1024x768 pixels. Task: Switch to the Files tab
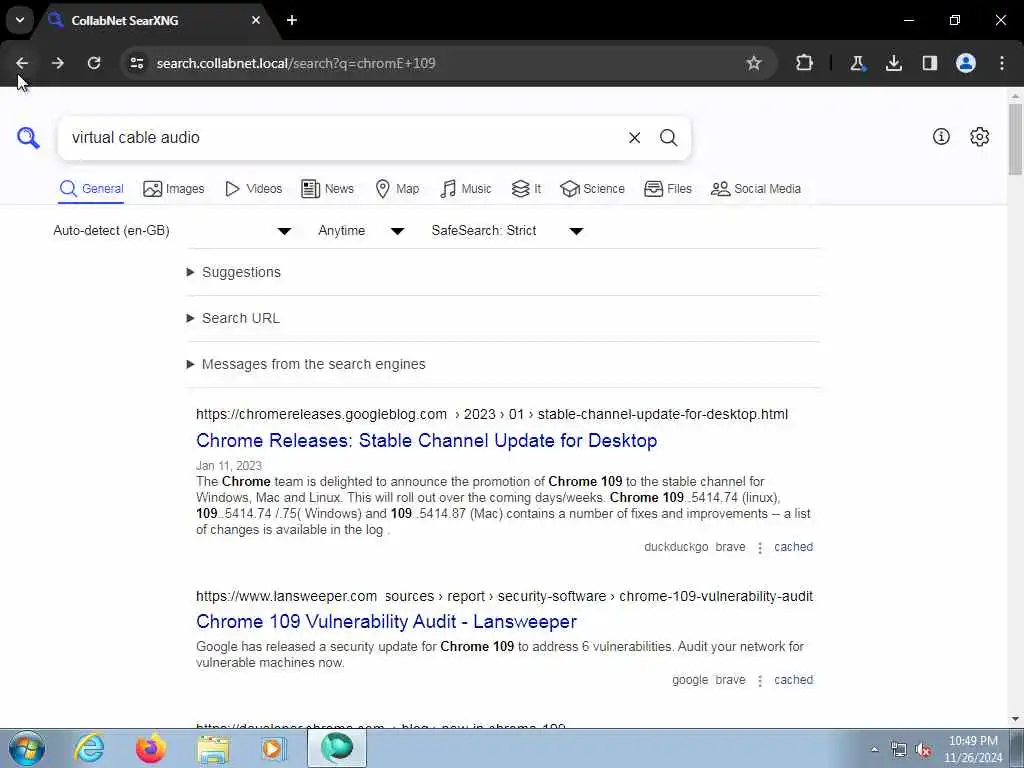667,189
